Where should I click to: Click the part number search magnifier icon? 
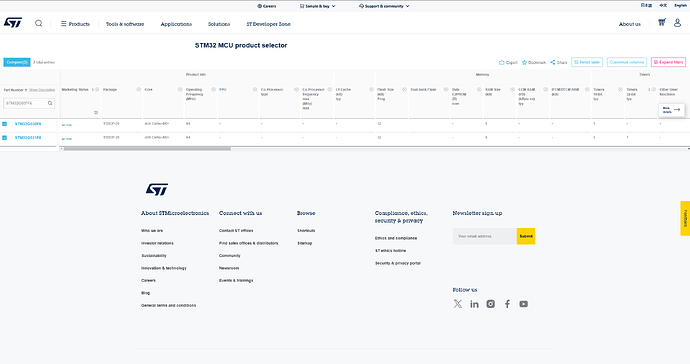tap(50, 103)
